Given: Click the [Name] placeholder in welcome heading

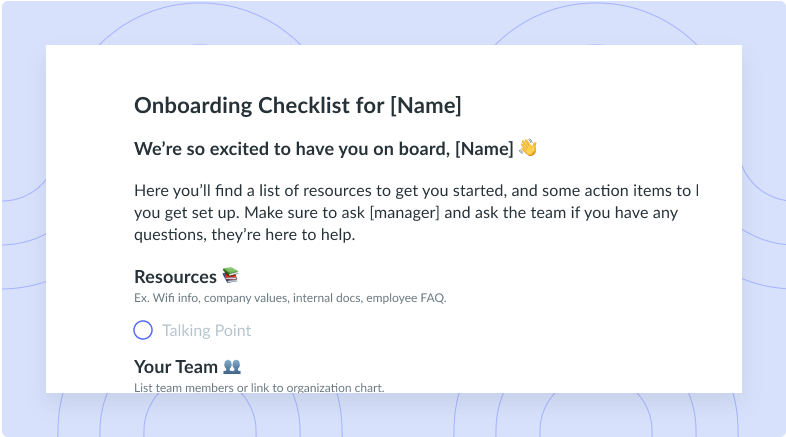Looking at the screenshot, I should 484,149.
